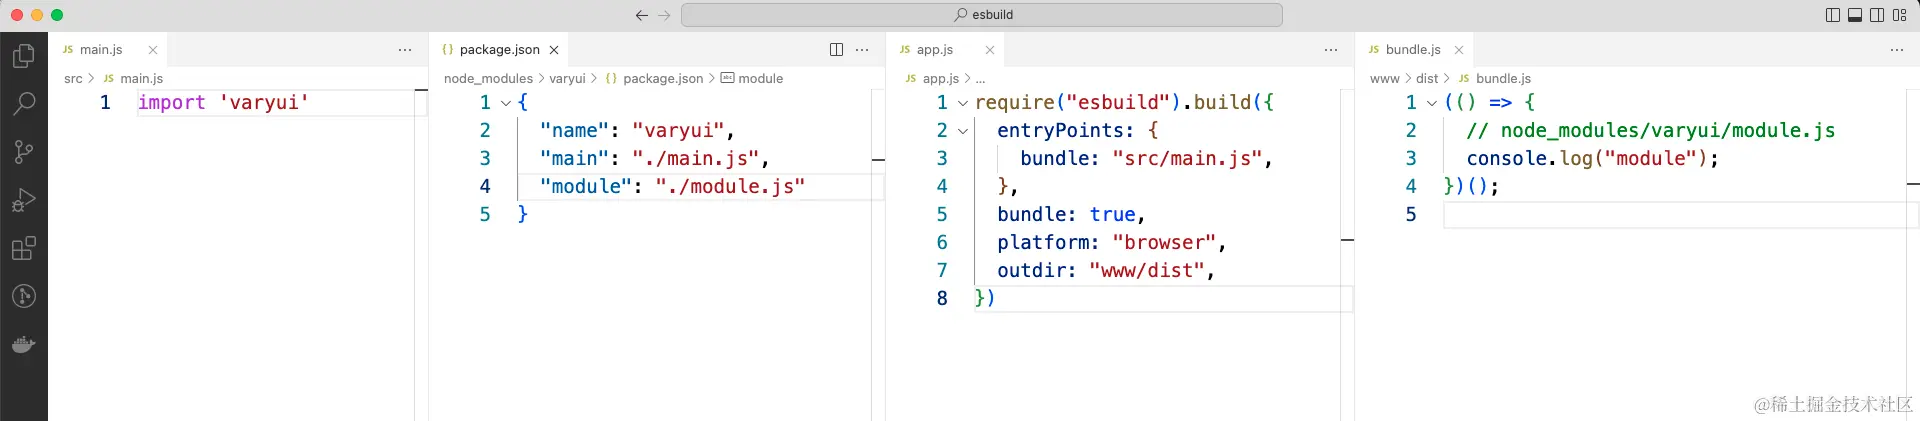Screen dimensions: 1920x421
Task: Click main.js in the breadcrumb path
Action: point(141,78)
